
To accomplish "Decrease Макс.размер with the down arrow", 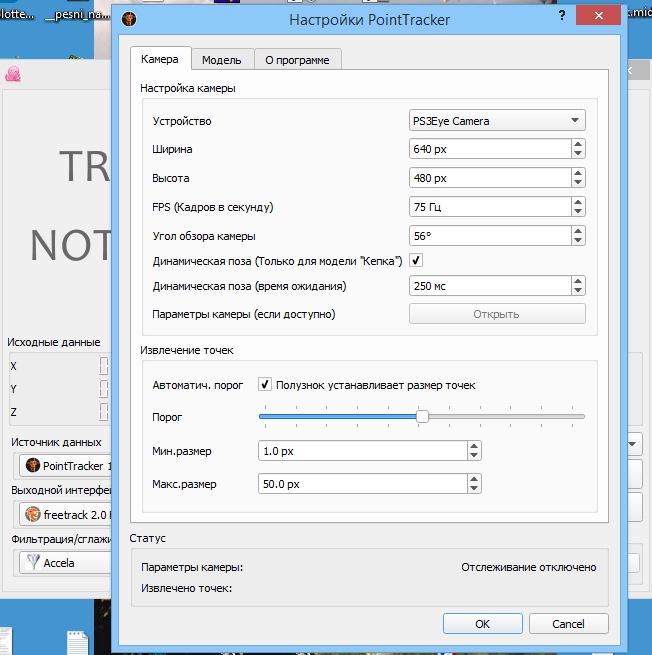I will coord(474,488).
